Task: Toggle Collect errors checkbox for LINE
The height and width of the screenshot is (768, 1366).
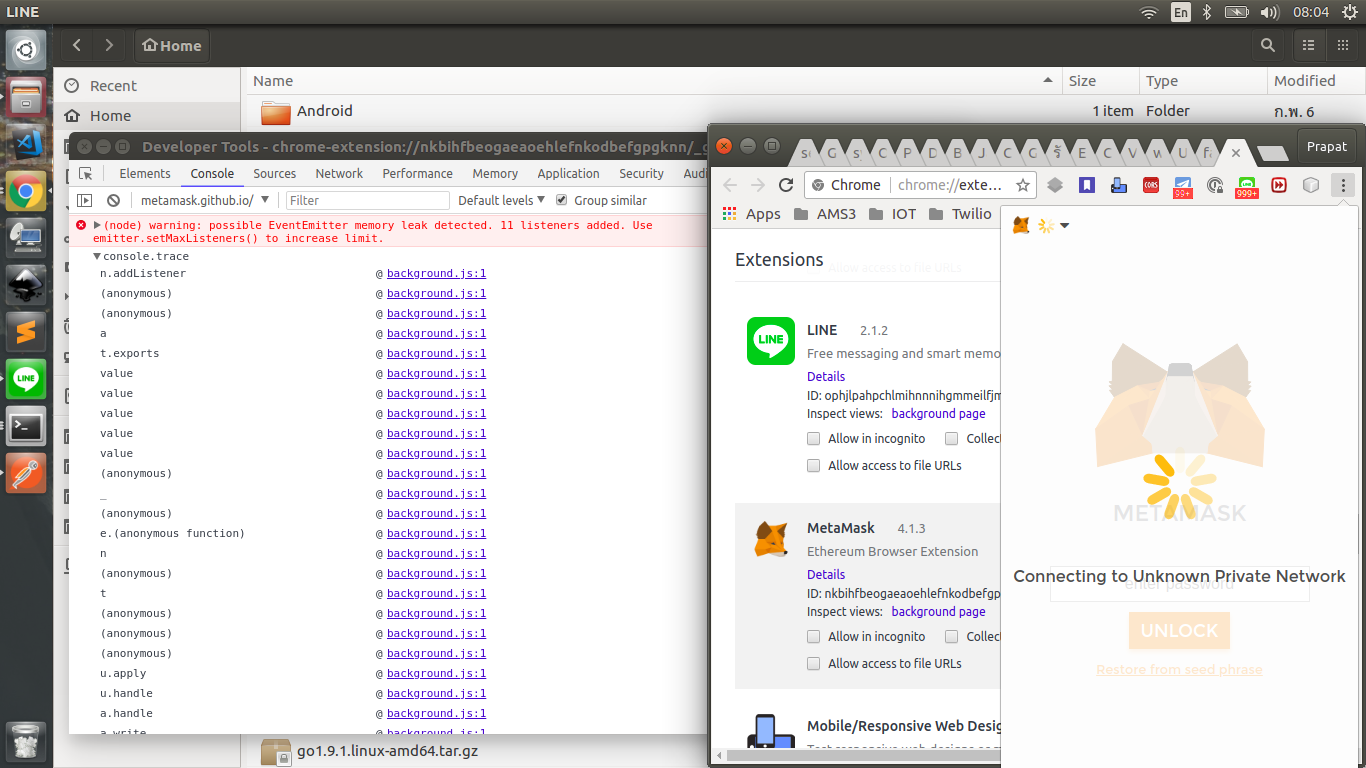Action: [x=952, y=438]
